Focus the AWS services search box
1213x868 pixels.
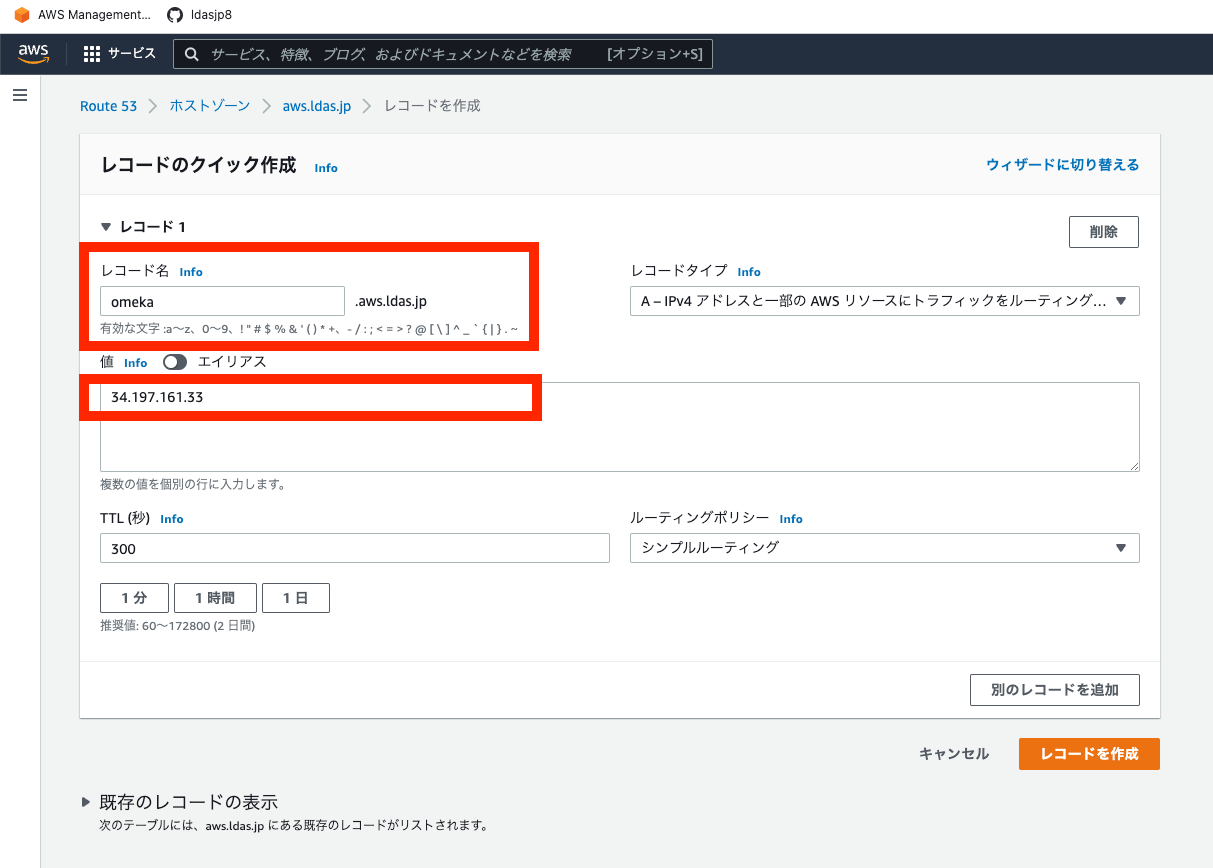click(x=443, y=54)
